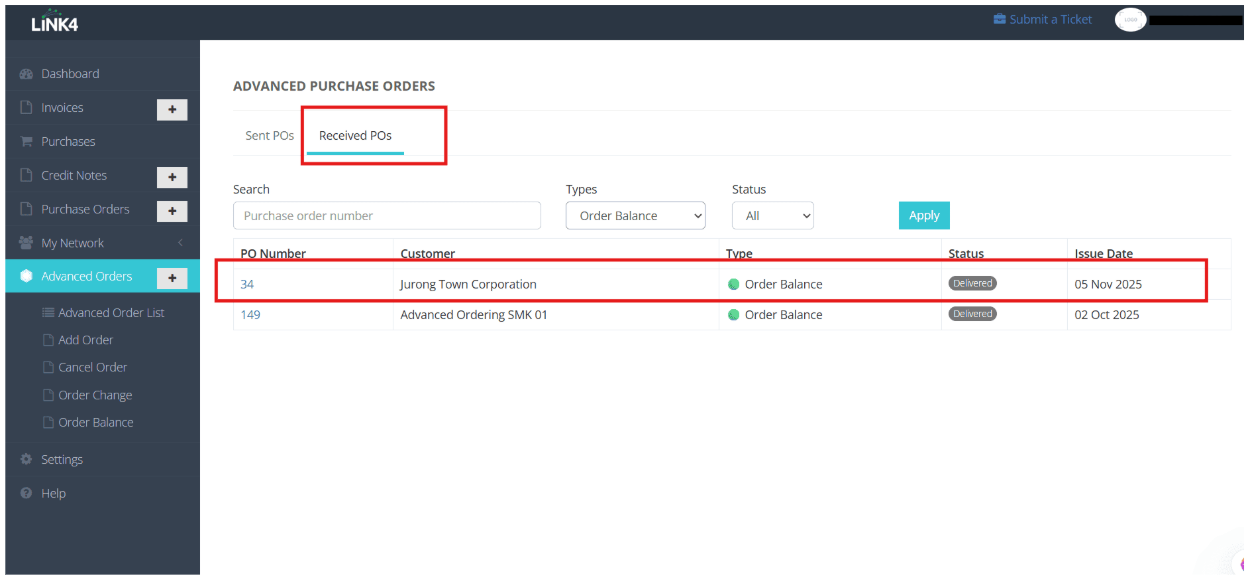
Task: Click the Purchases cart icon
Action: pos(27,142)
